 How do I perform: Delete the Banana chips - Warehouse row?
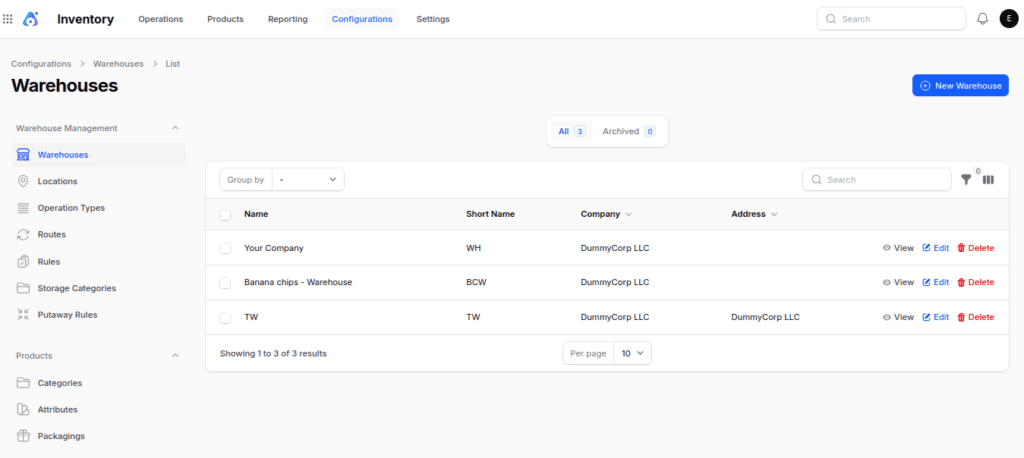976,282
